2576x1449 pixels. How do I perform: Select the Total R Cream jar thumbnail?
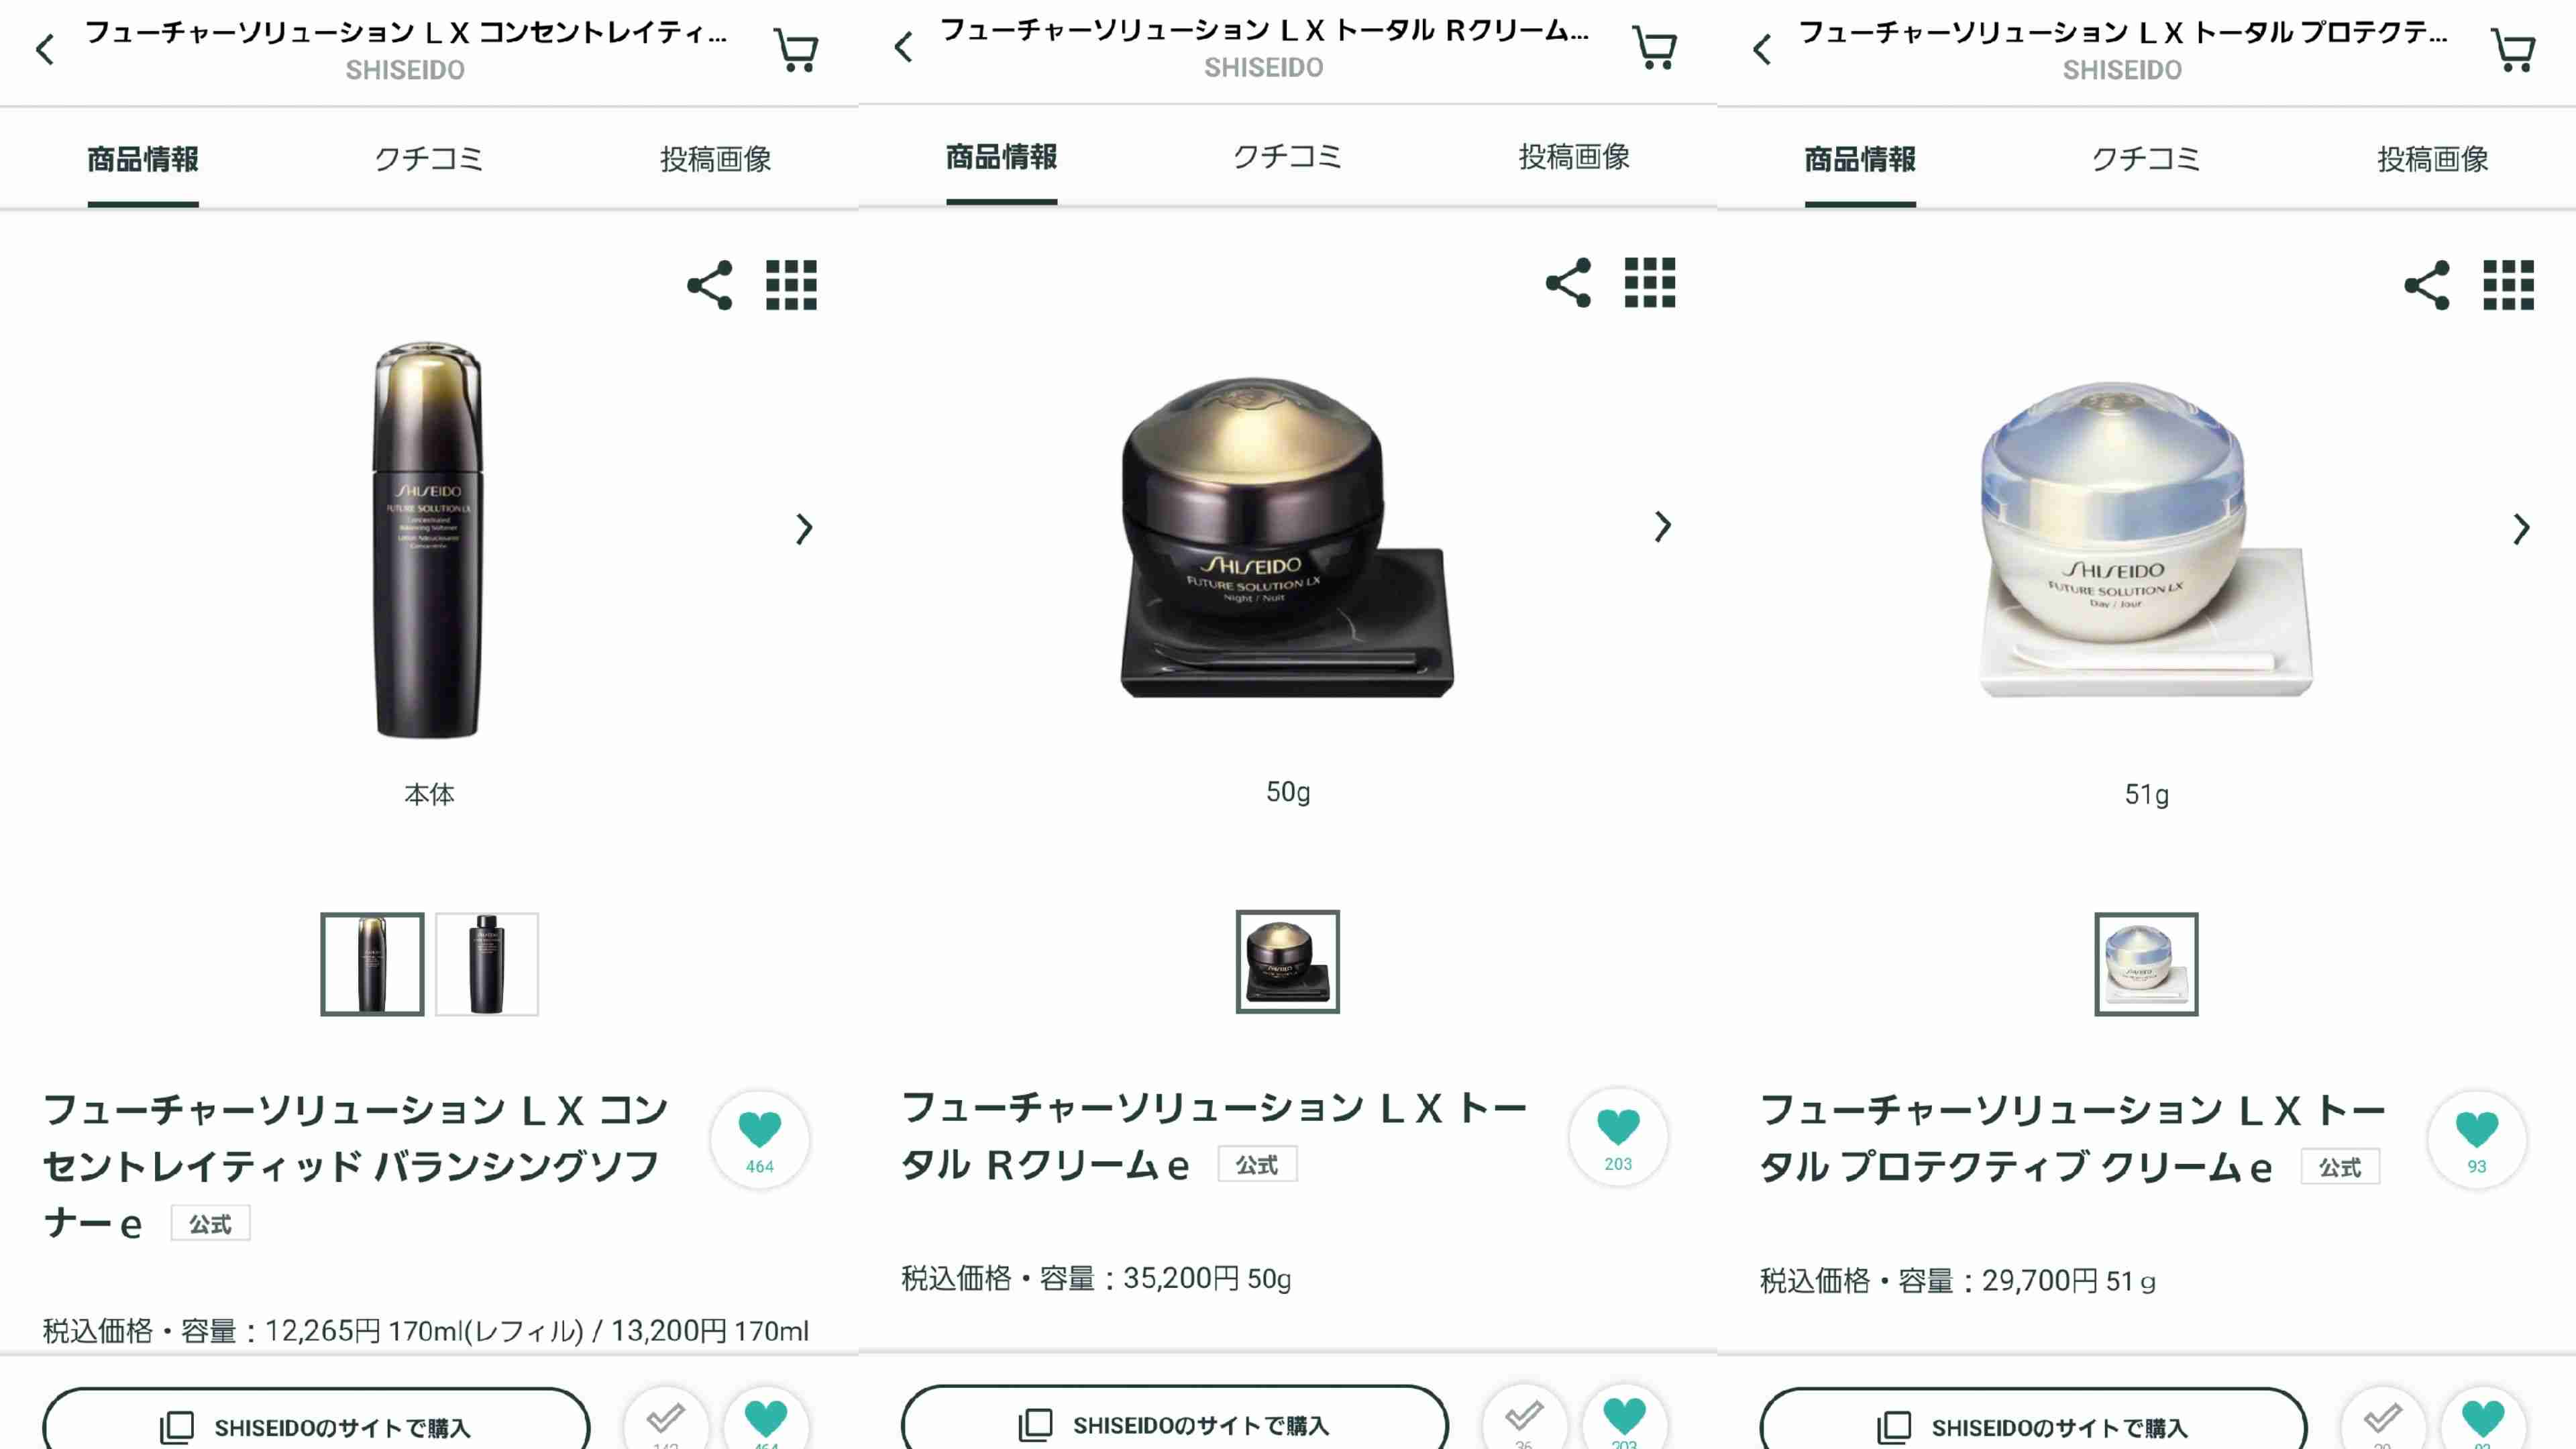tap(1288, 961)
